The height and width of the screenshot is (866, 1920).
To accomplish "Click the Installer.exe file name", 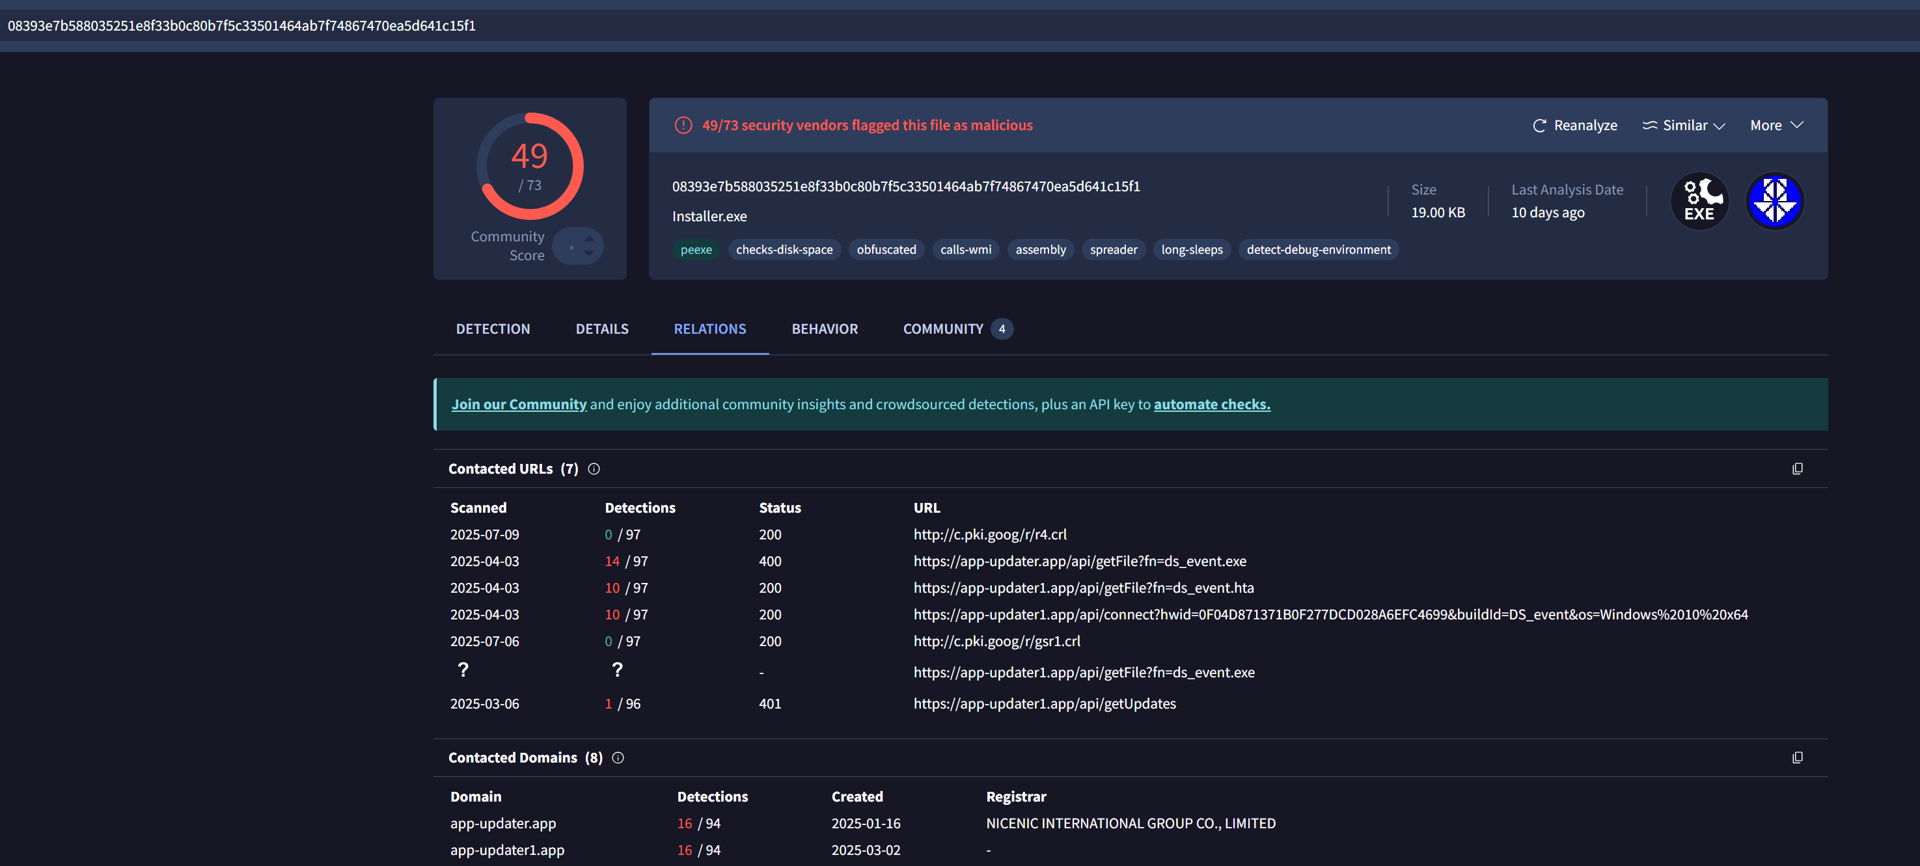I will (x=710, y=216).
